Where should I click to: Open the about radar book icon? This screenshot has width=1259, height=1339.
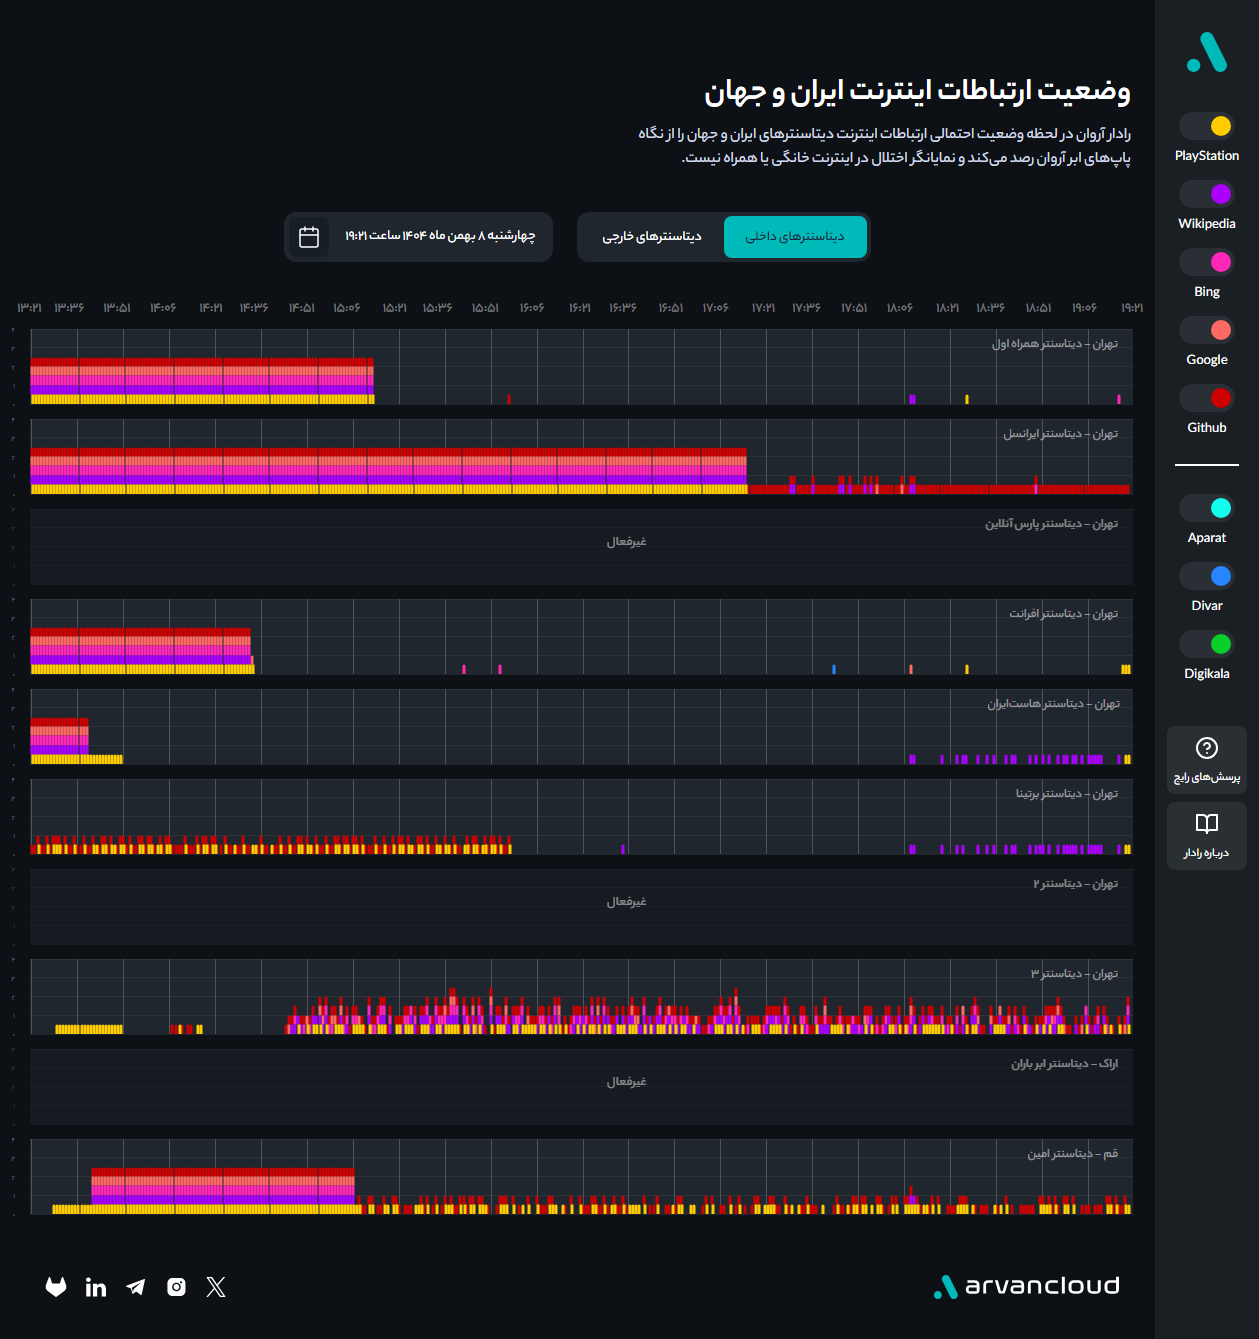[x=1206, y=824]
